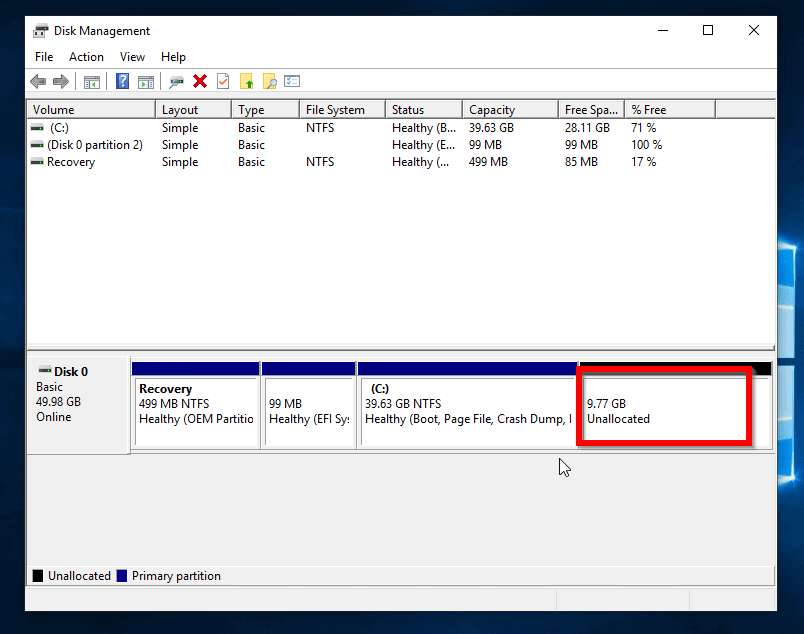
Task: Click the Forward arrow toolbar icon
Action: tap(61, 82)
